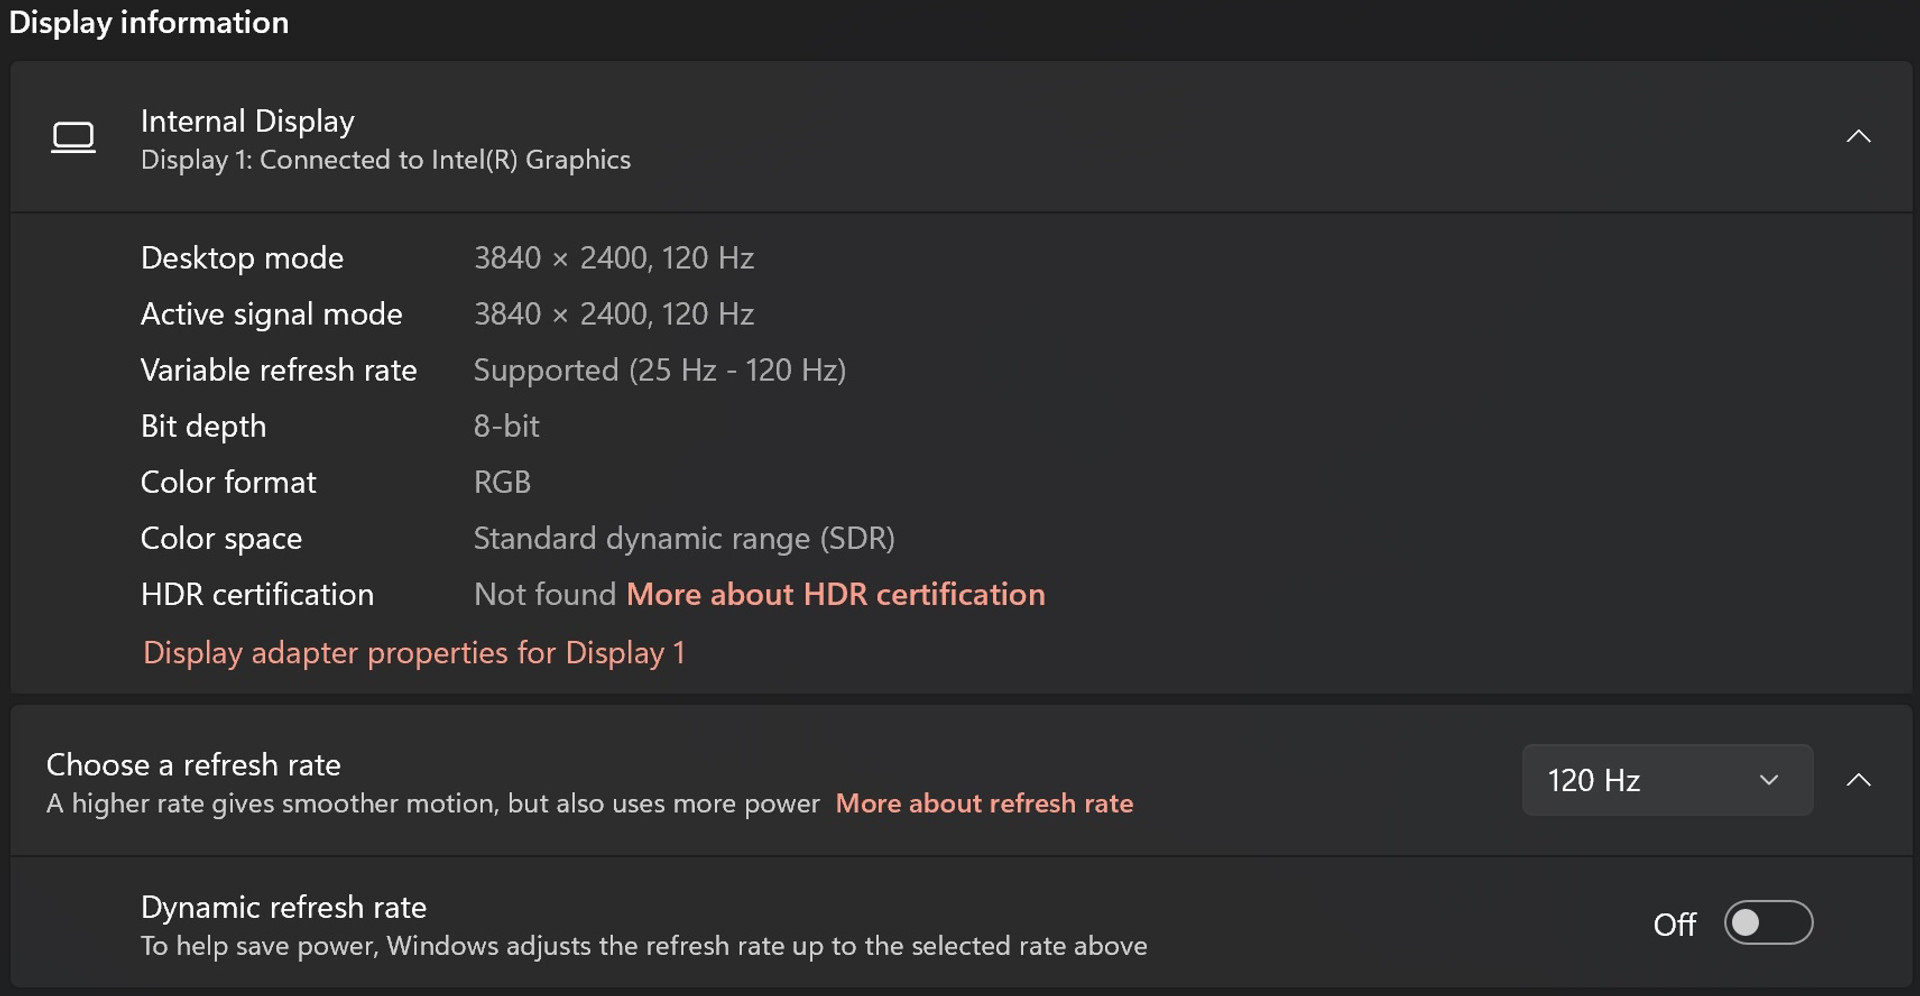Click the 8-bit bit depth value
This screenshot has height=996, width=1920.
506,426
